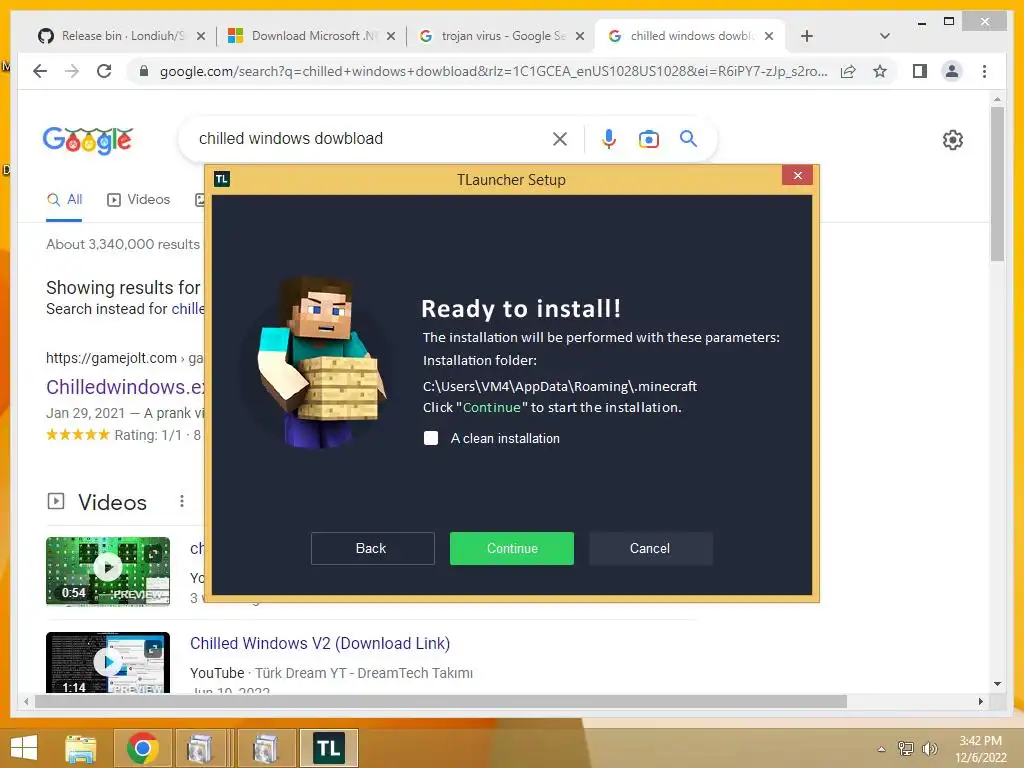
Task: Close the 'Download Microsoft .NET' tab
Action: click(x=391, y=37)
